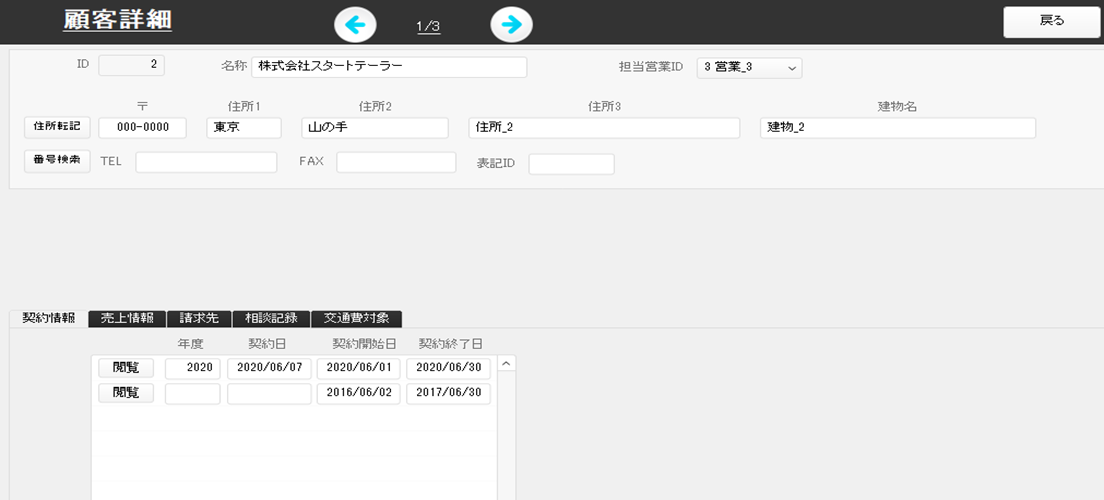Image resolution: width=1104 pixels, height=500 pixels.
Task: Click the 年度 cell showing 2020
Action: tap(193, 368)
